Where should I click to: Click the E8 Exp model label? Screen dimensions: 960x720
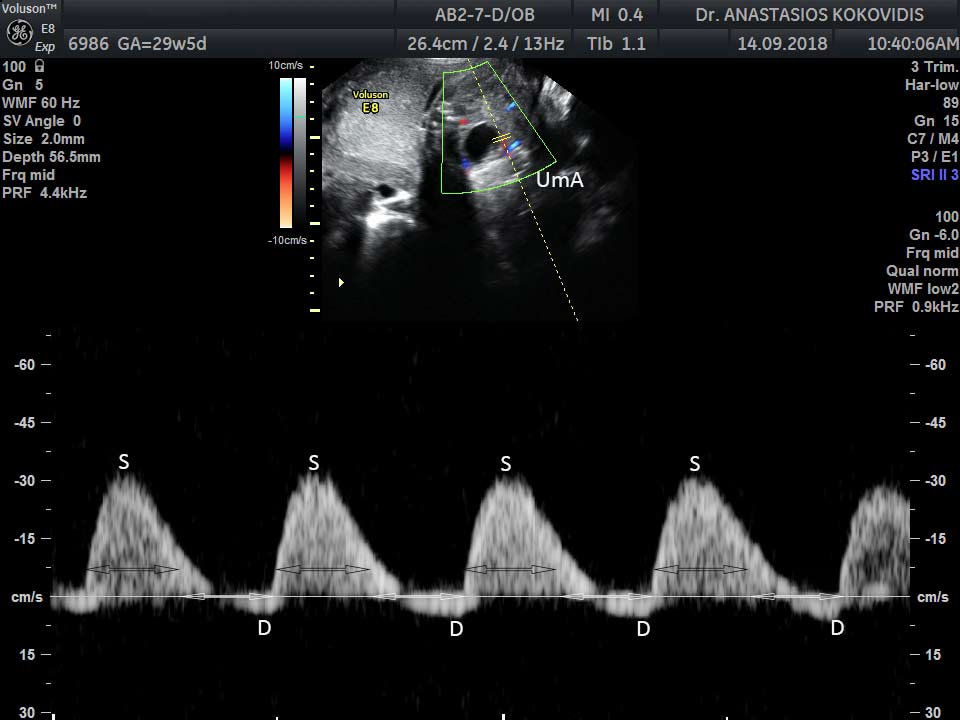(46, 37)
